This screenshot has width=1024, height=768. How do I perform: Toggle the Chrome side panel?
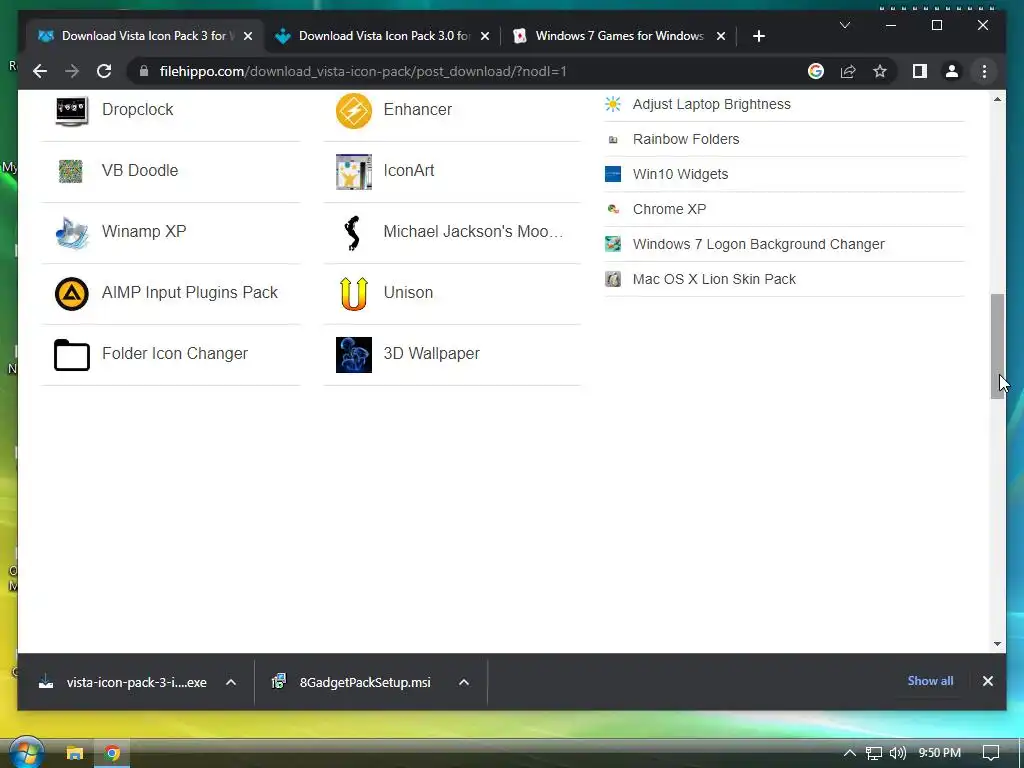tap(920, 71)
